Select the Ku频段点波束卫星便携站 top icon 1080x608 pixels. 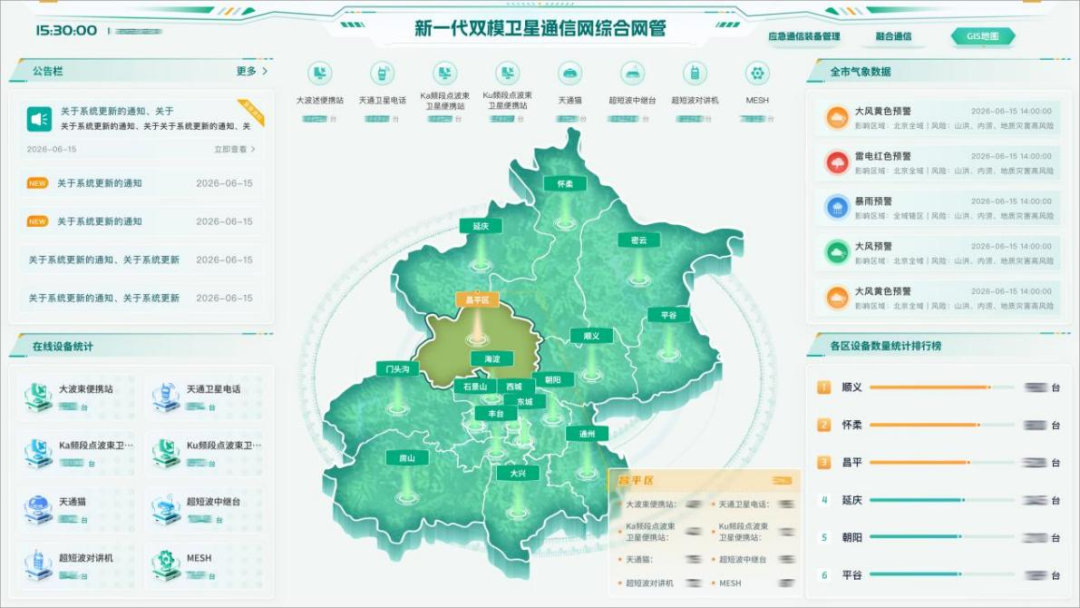(x=508, y=73)
